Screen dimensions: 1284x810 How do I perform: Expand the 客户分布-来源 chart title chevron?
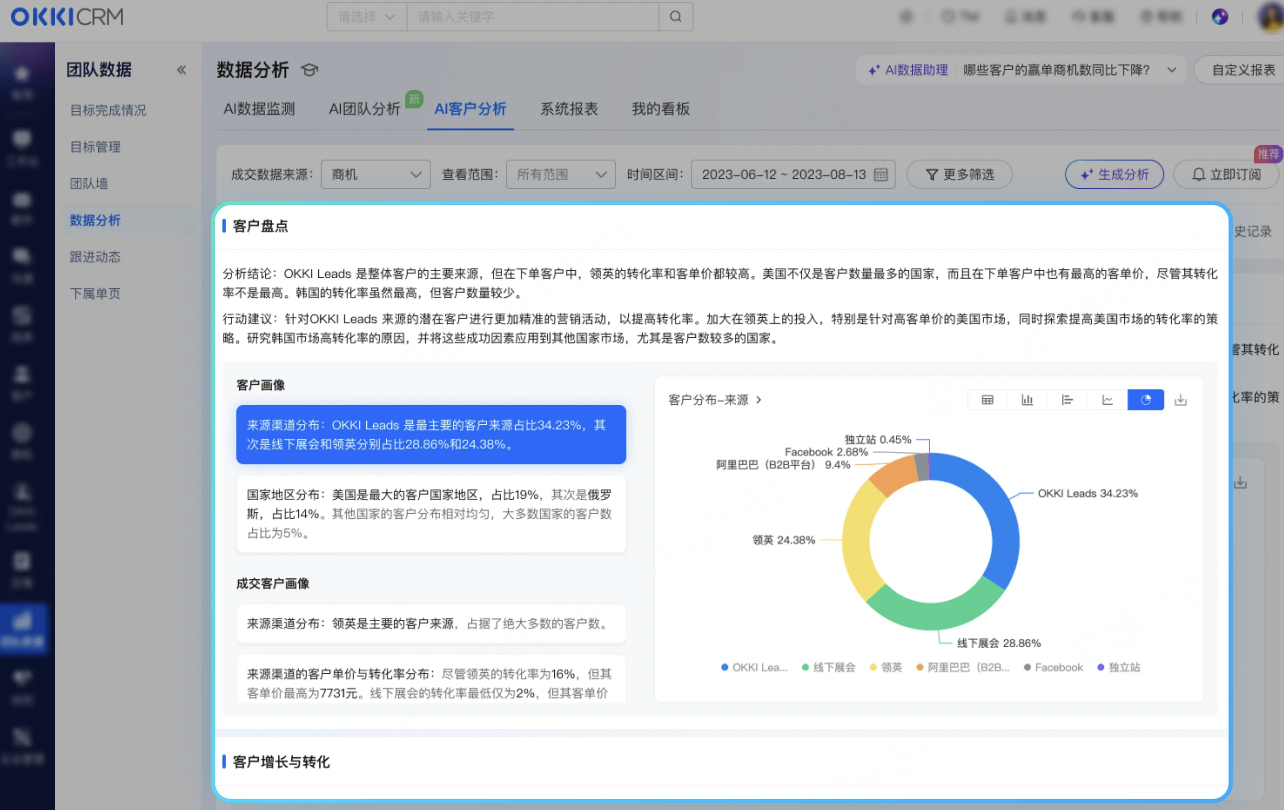759,400
